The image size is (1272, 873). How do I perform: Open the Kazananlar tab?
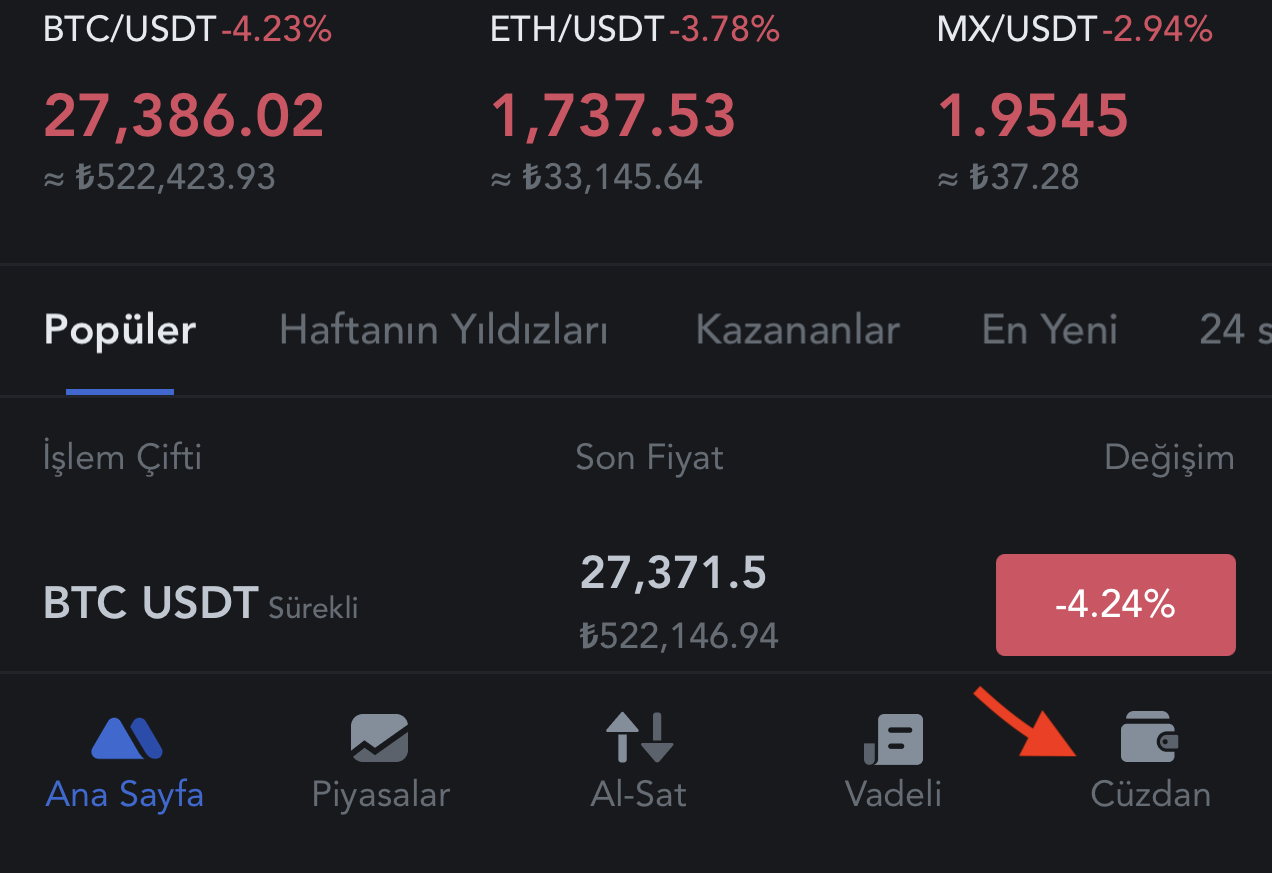(797, 329)
